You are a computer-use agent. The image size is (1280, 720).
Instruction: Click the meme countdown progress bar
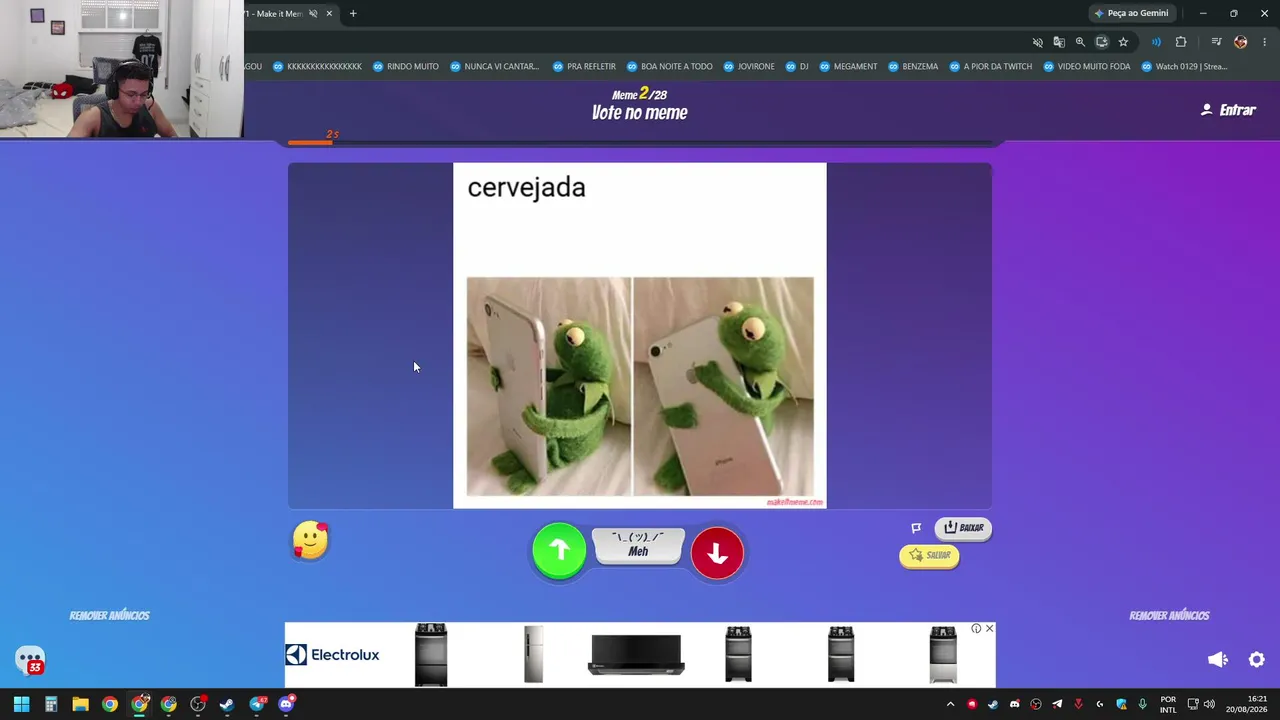pos(640,143)
